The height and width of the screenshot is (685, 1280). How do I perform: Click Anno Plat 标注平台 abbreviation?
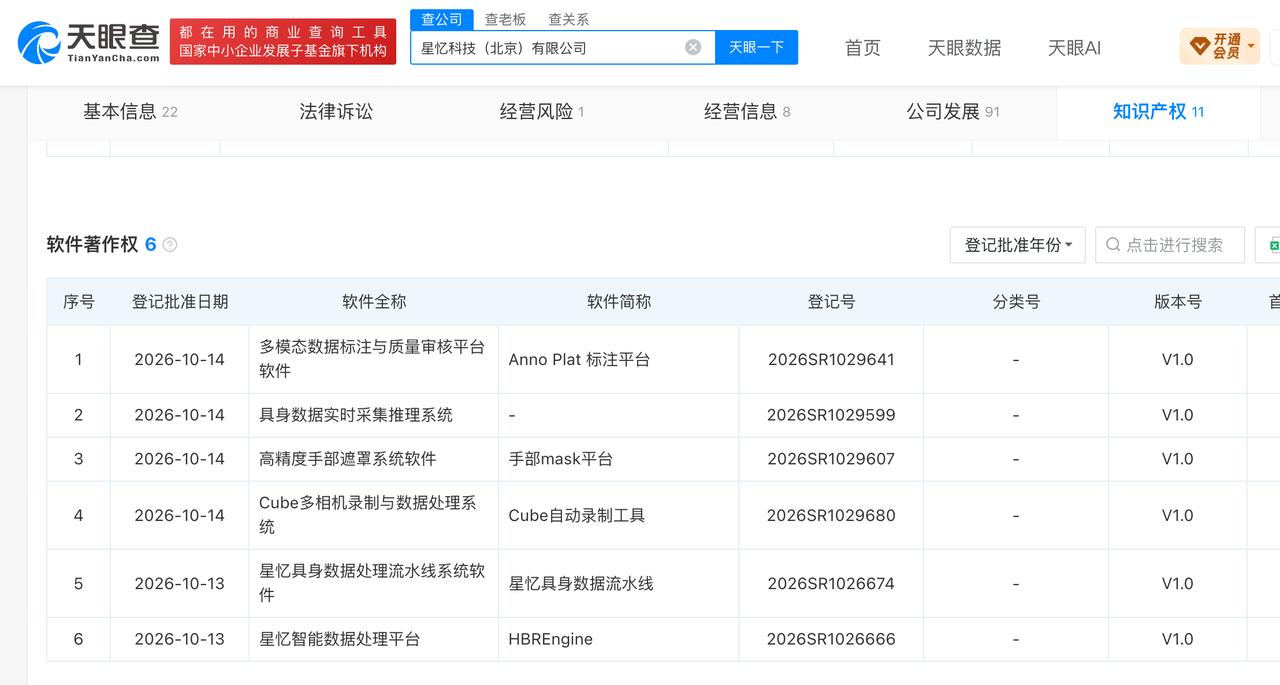pyautogui.click(x=579, y=359)
